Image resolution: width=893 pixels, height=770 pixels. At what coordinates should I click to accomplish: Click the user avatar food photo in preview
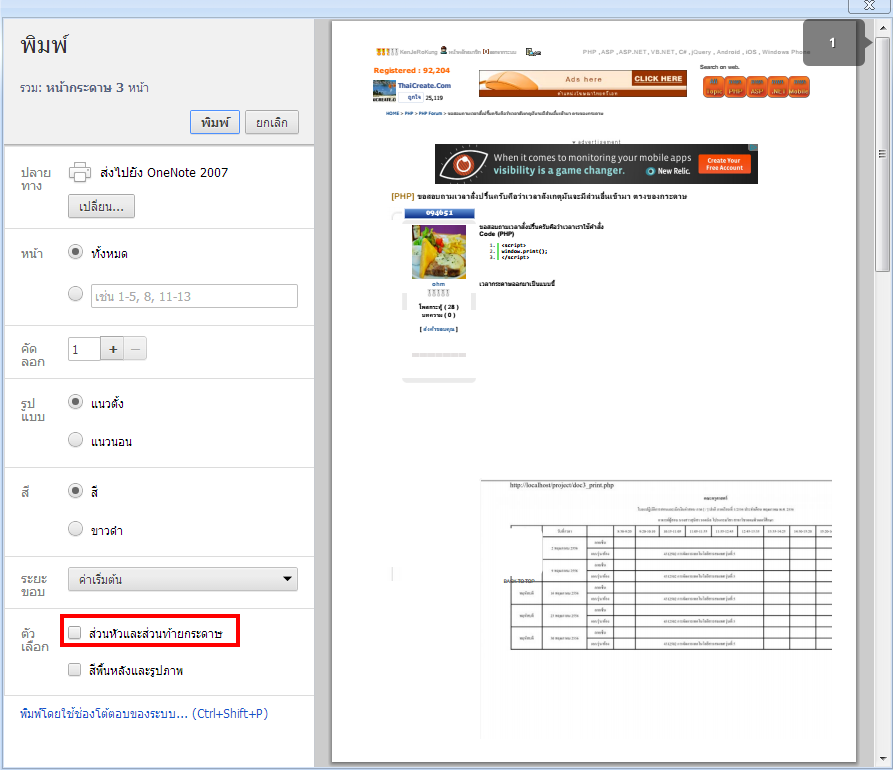[439, 252]
